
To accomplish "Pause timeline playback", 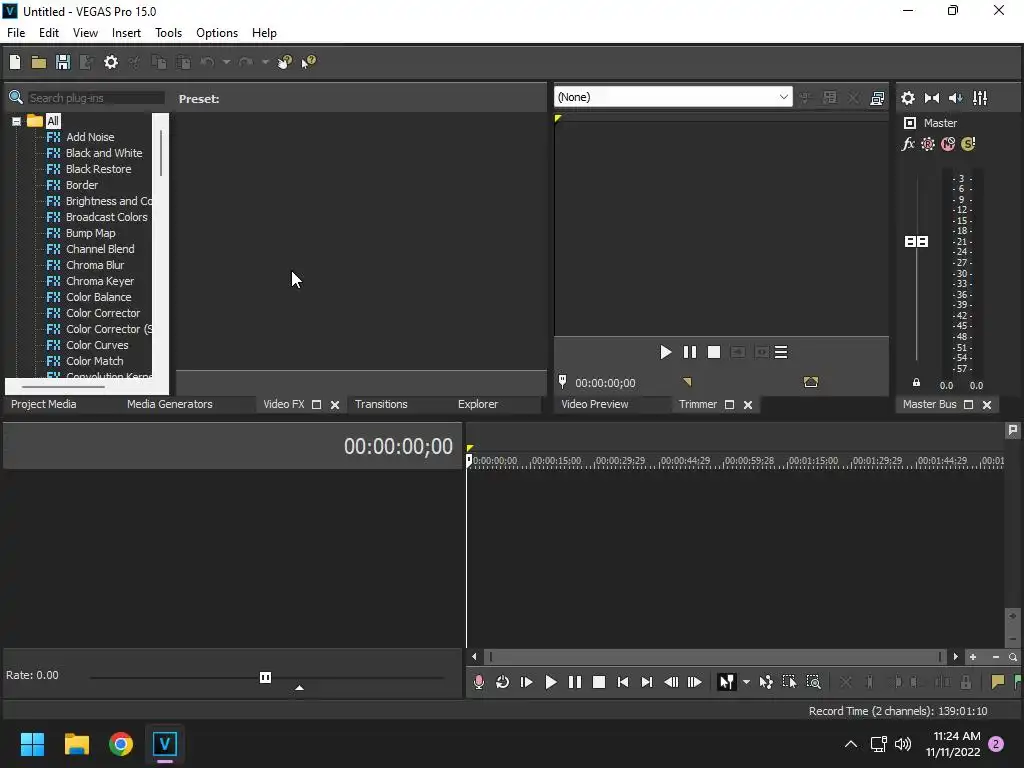I will 575,682.
